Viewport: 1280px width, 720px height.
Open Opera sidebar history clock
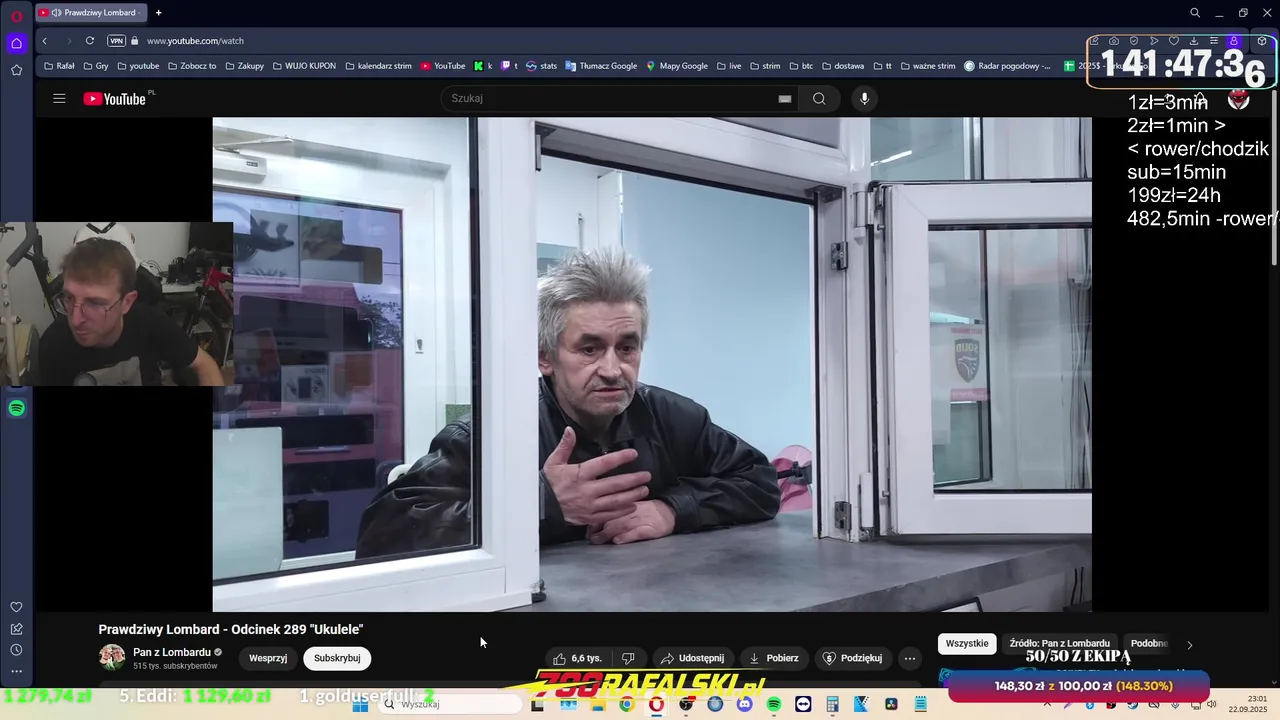point(16,650)
